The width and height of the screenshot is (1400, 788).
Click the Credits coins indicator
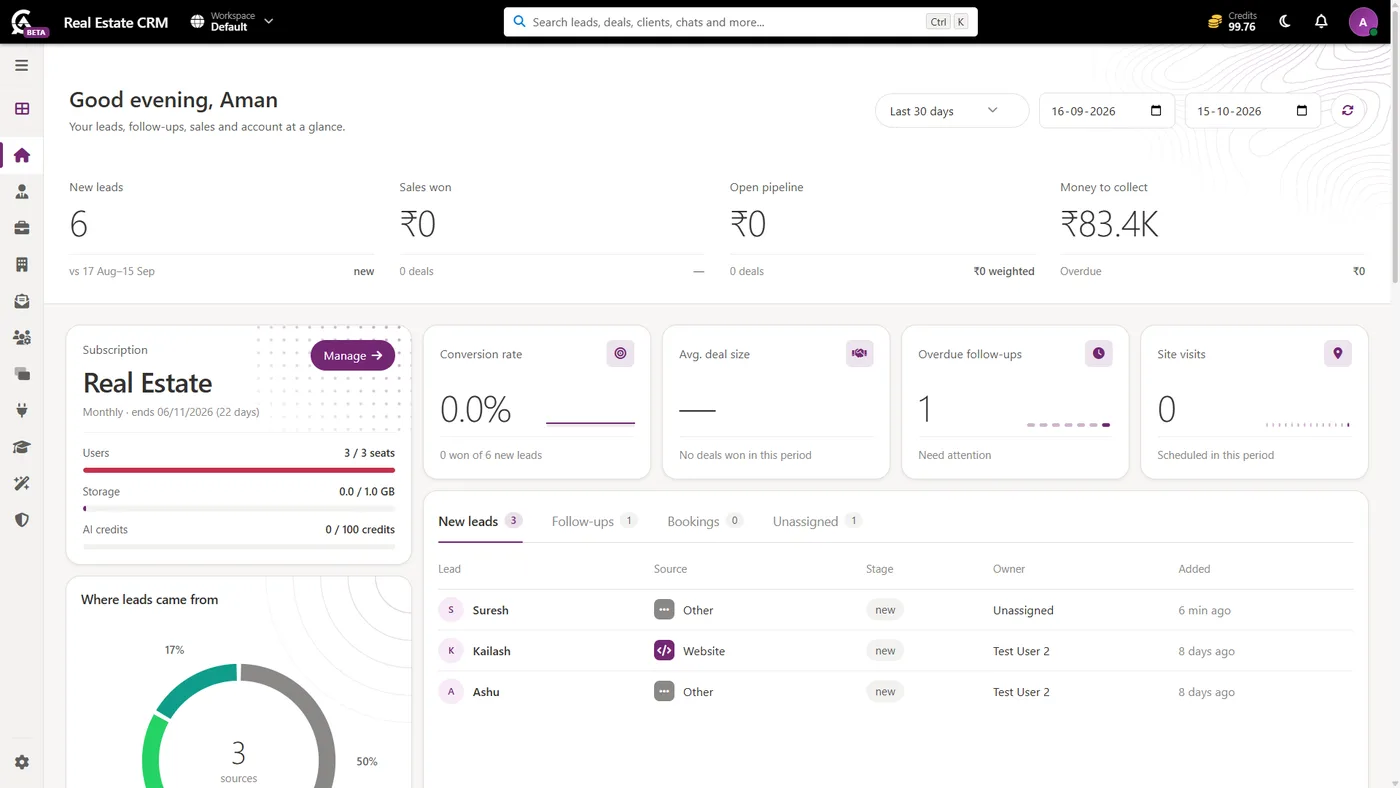coord(1231,21)
